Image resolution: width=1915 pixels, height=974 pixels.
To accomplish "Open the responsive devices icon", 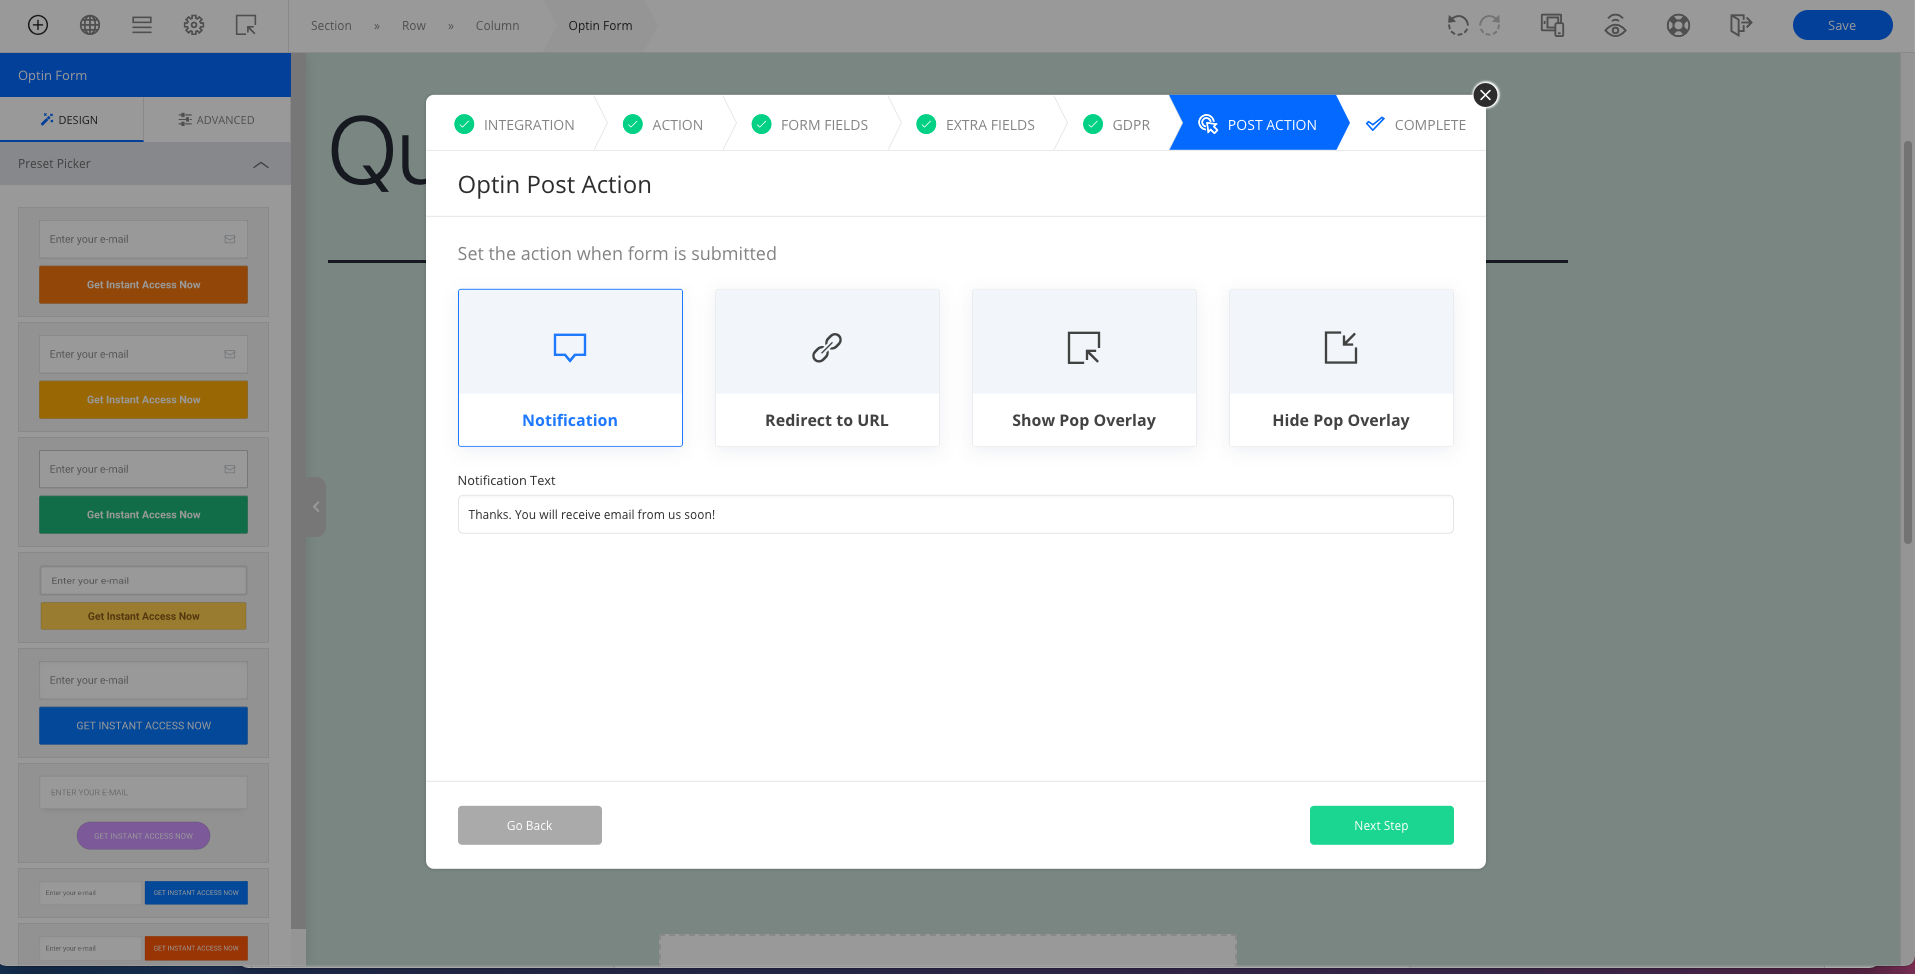I will [x=1552, y=25].
